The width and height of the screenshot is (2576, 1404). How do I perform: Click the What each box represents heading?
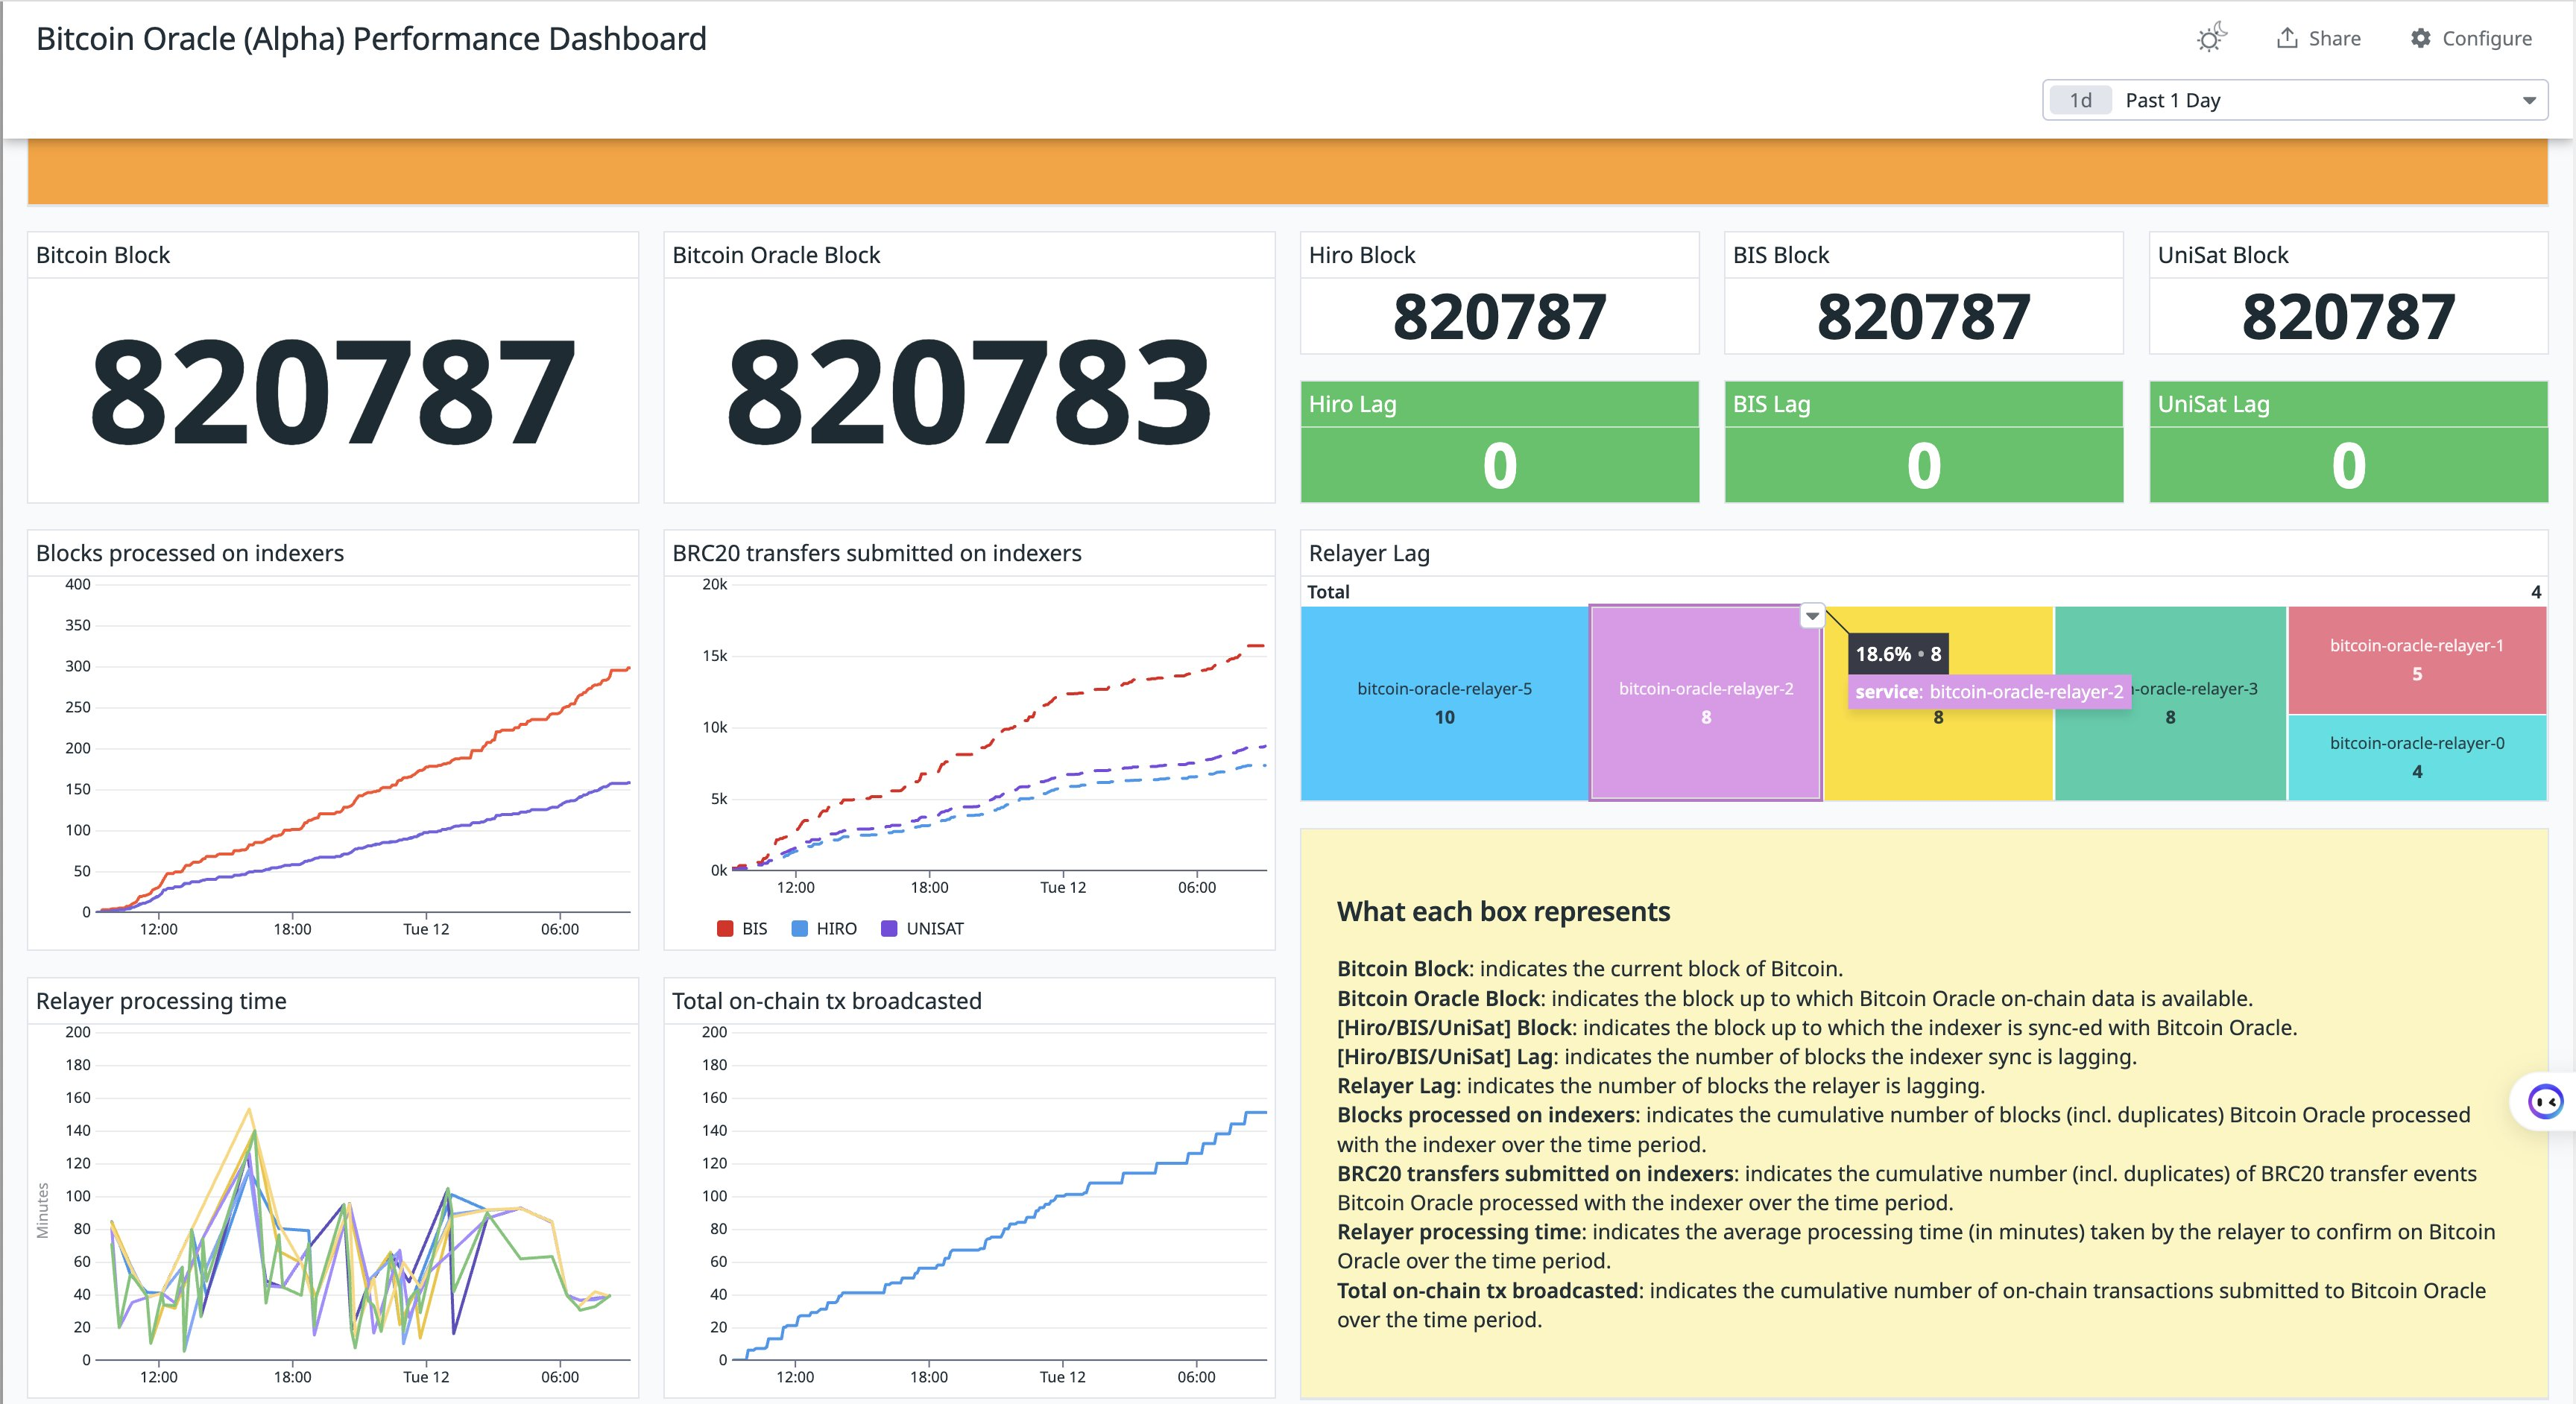pos(1503,911)
